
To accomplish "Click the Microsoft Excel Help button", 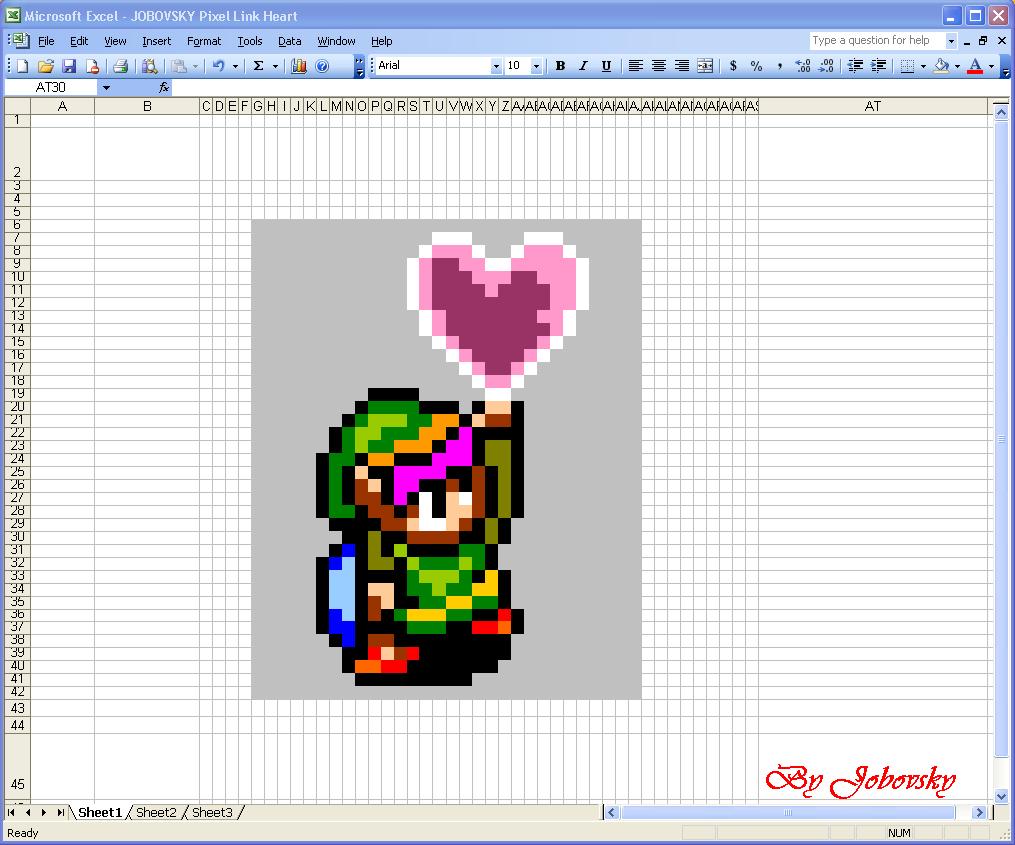I will [322, 66].
